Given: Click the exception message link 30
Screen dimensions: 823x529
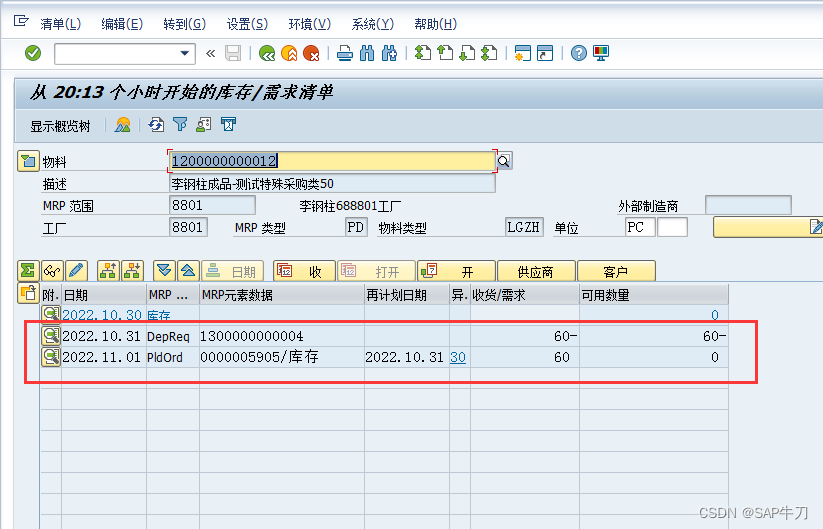Looking at the screenshot, I should (458, 357).
